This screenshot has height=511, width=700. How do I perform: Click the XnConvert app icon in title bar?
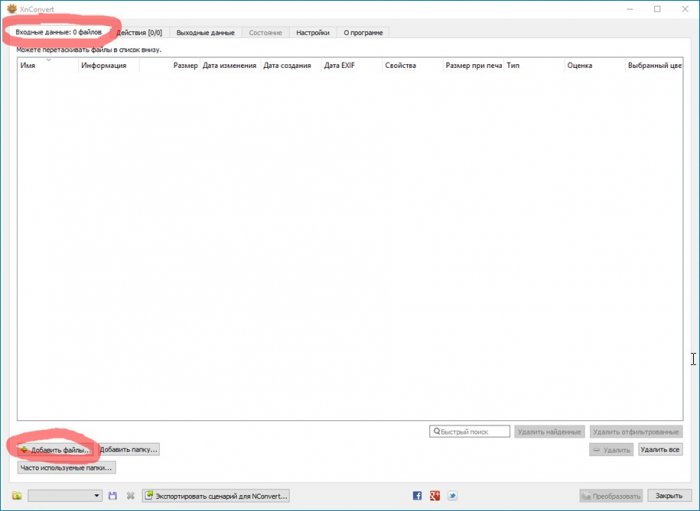coord(11,8)
